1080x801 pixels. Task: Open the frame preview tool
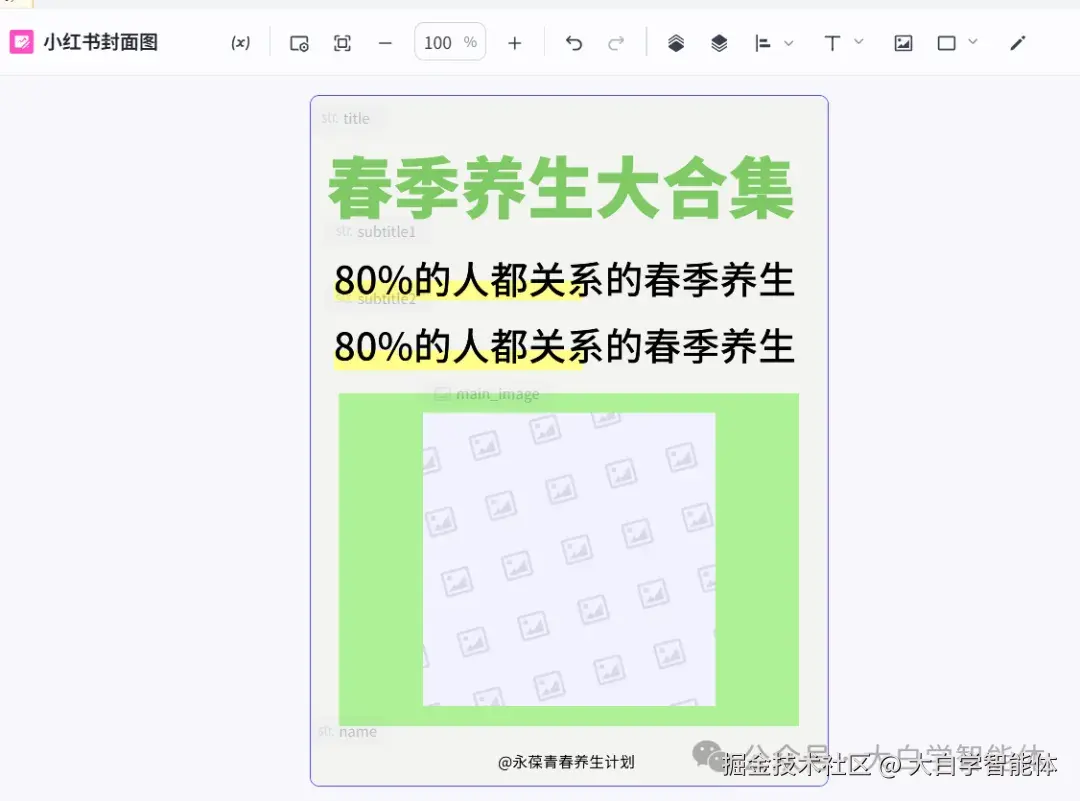tap(298, 42)
